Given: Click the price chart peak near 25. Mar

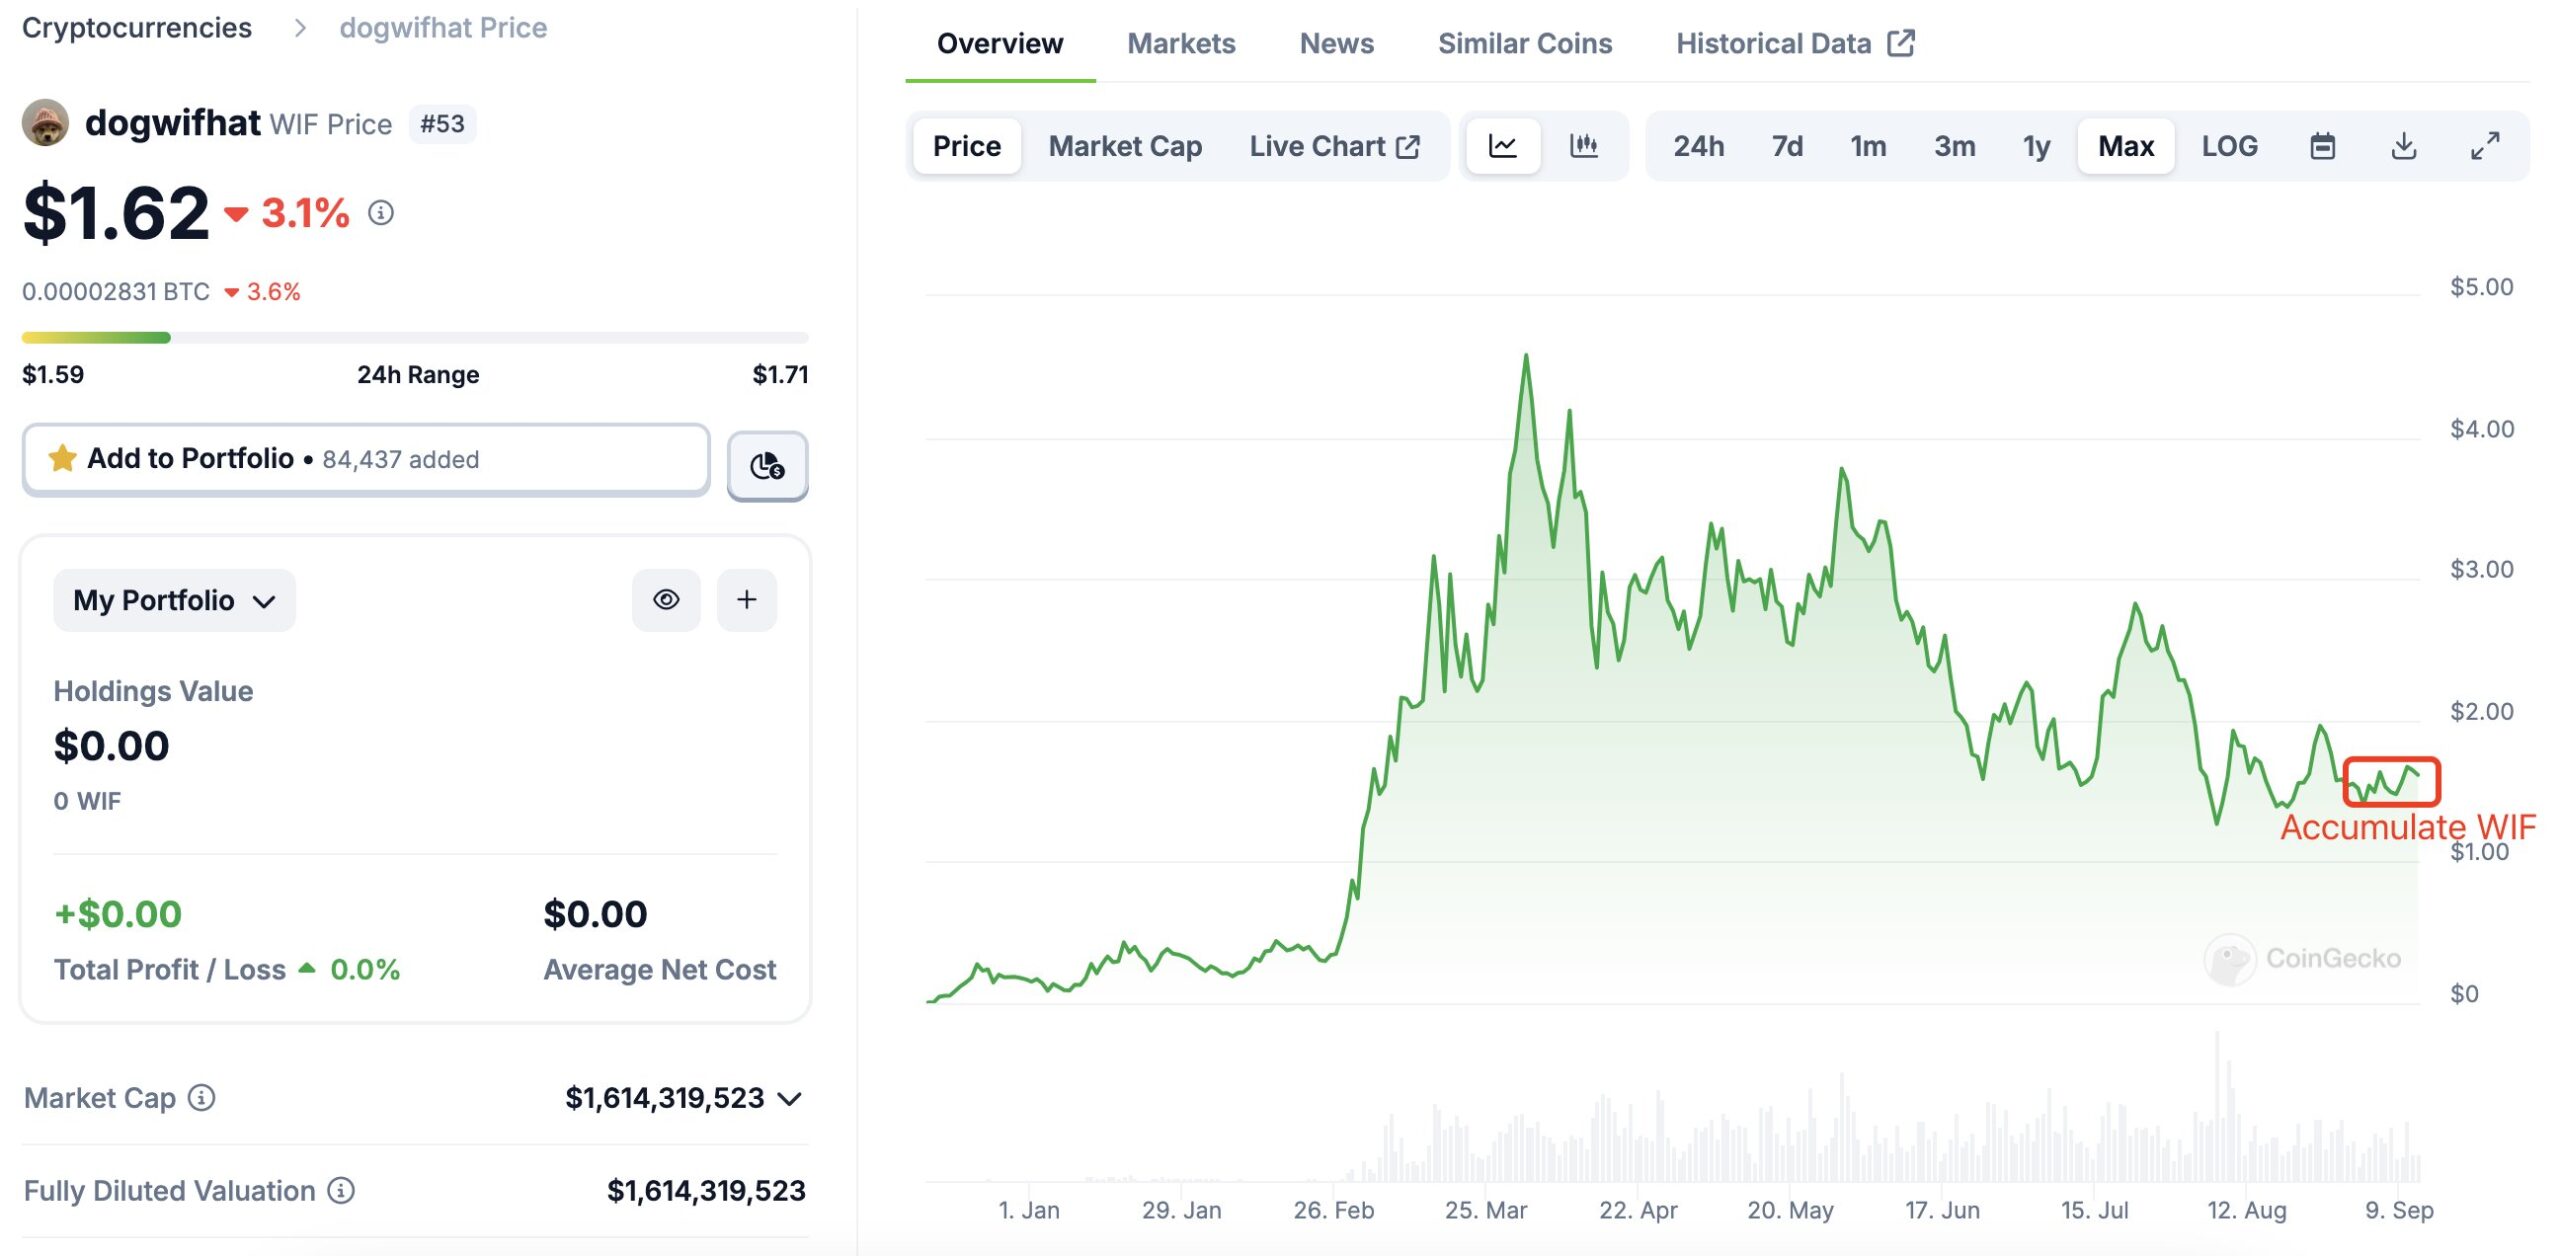Looking at the screenshot, I should coord(1525,356).
